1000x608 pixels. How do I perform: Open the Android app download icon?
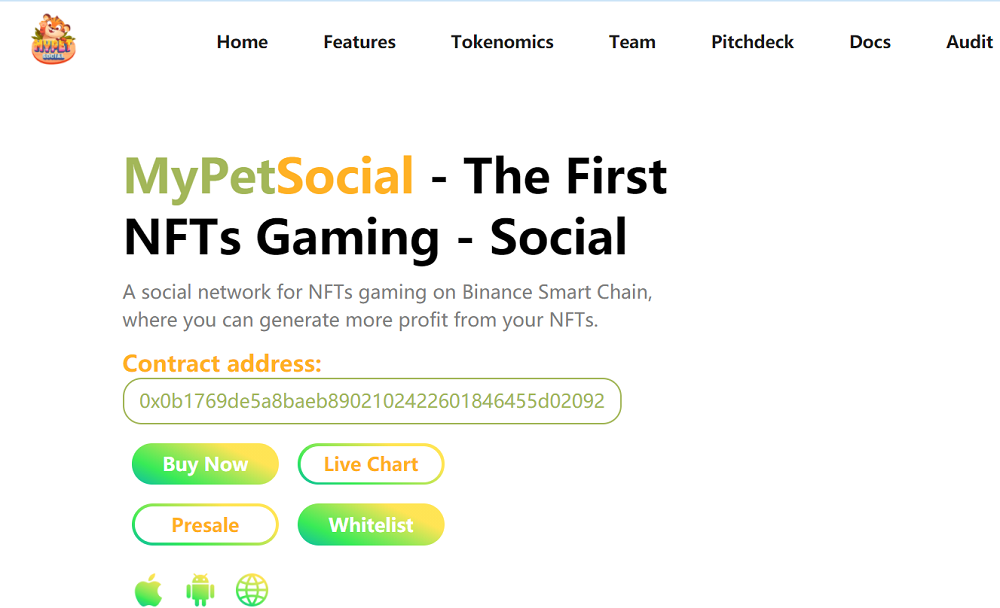pyautogui.click(x=200, y=590)
